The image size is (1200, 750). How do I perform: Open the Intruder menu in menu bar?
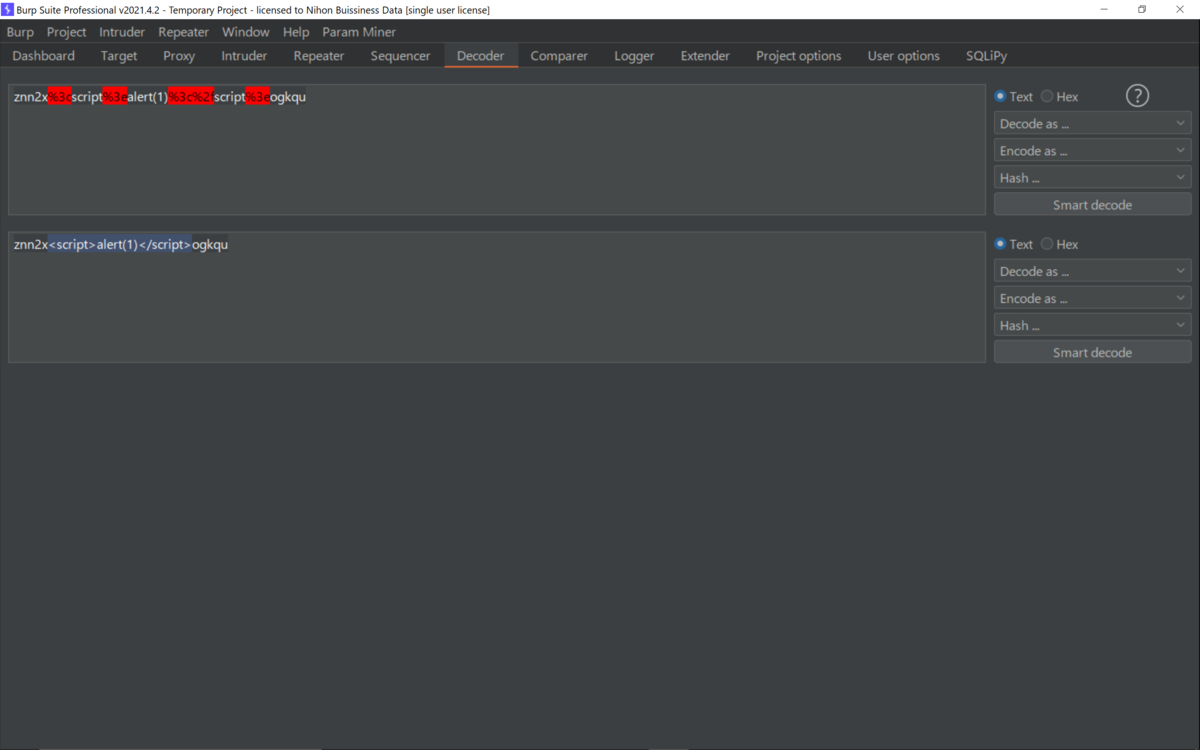click(122, 32)
